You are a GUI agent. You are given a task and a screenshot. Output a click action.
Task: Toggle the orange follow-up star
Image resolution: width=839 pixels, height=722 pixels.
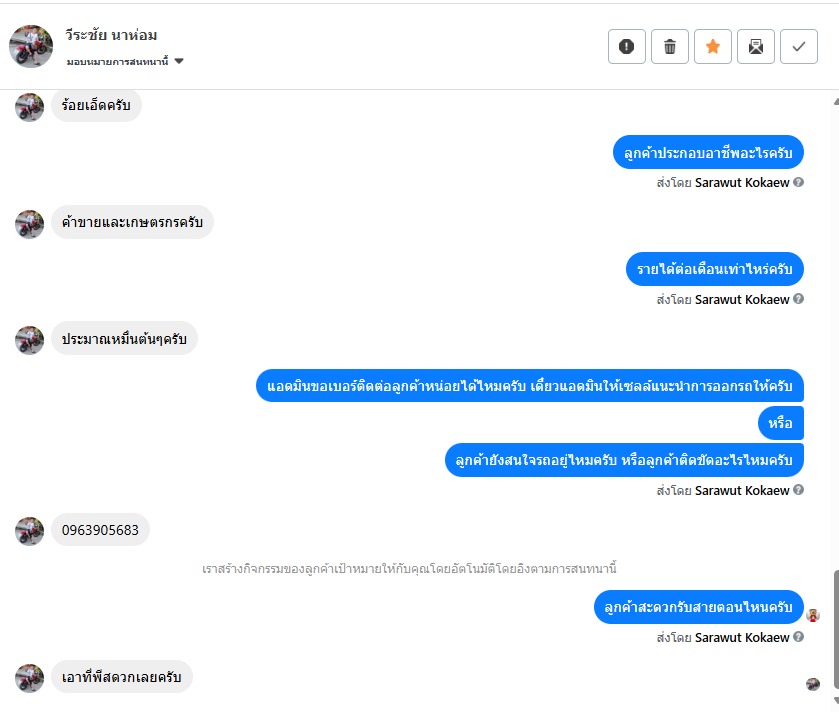coord(713,47)
